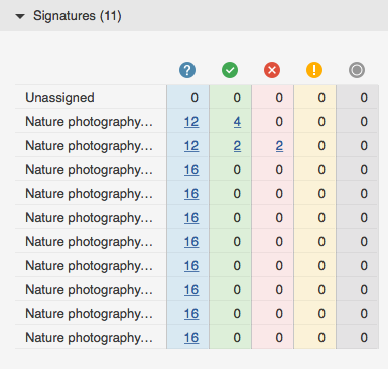
Task: Select the Unassigned row label
Action: 60,98
